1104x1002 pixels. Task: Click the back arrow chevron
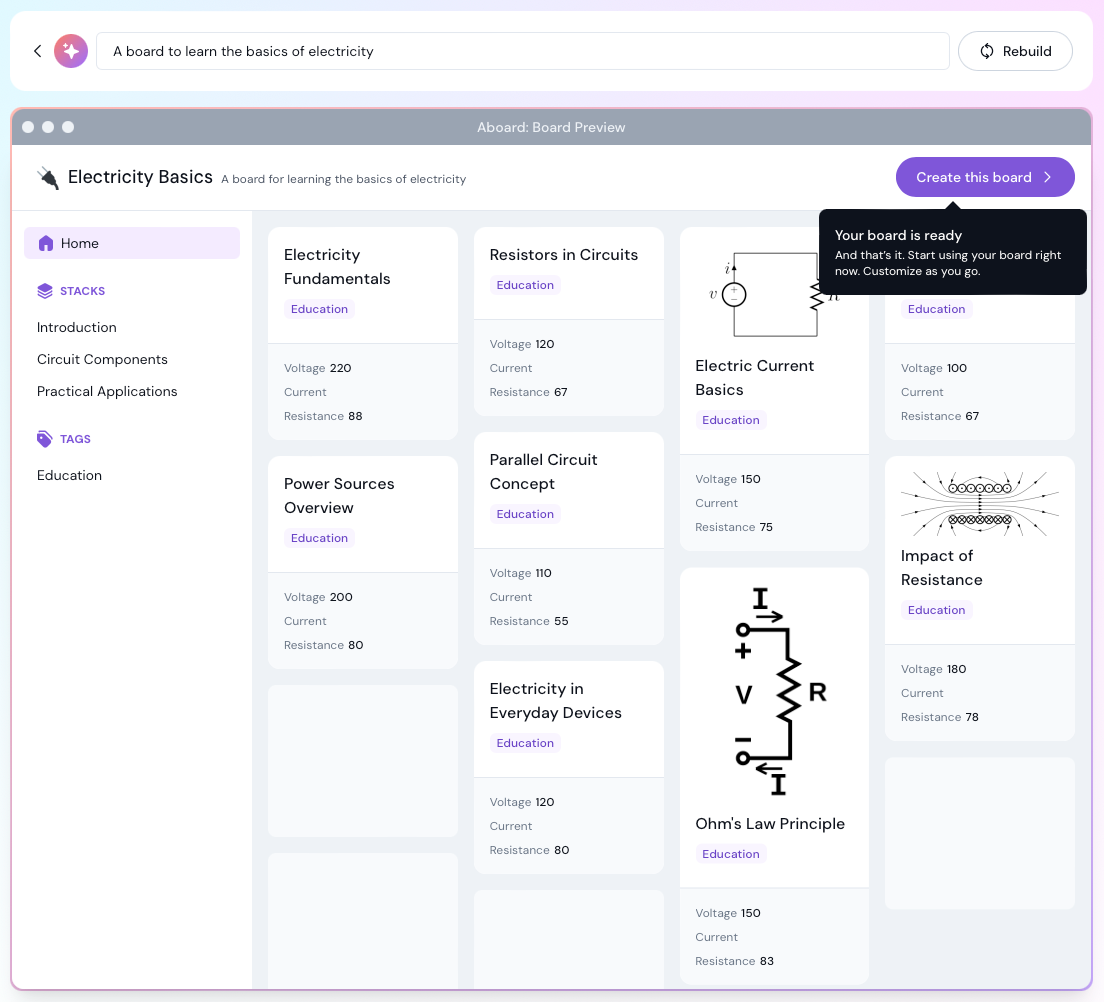click(x=38, y=51)
